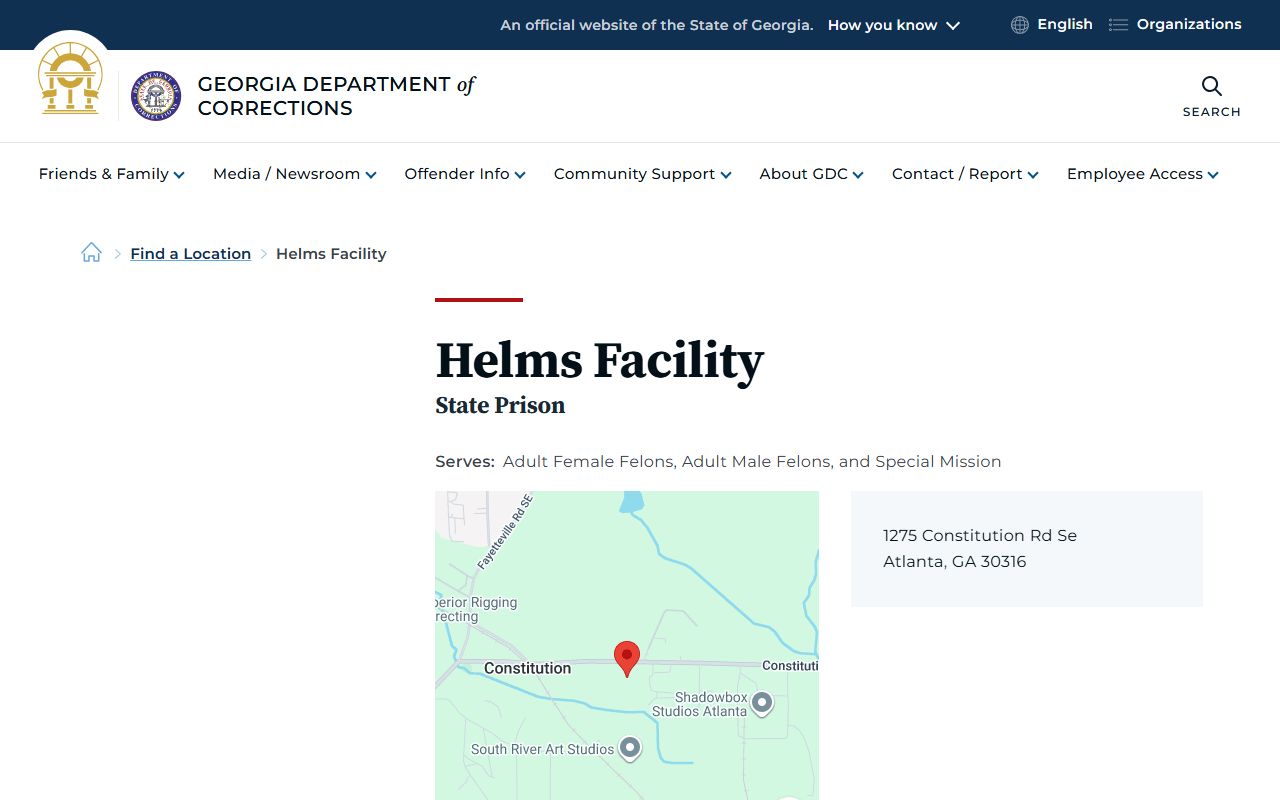Viewport: 1280px width, 800px height.
Task: Open the Contact / Report menu
Action: [x=966, y=174]
